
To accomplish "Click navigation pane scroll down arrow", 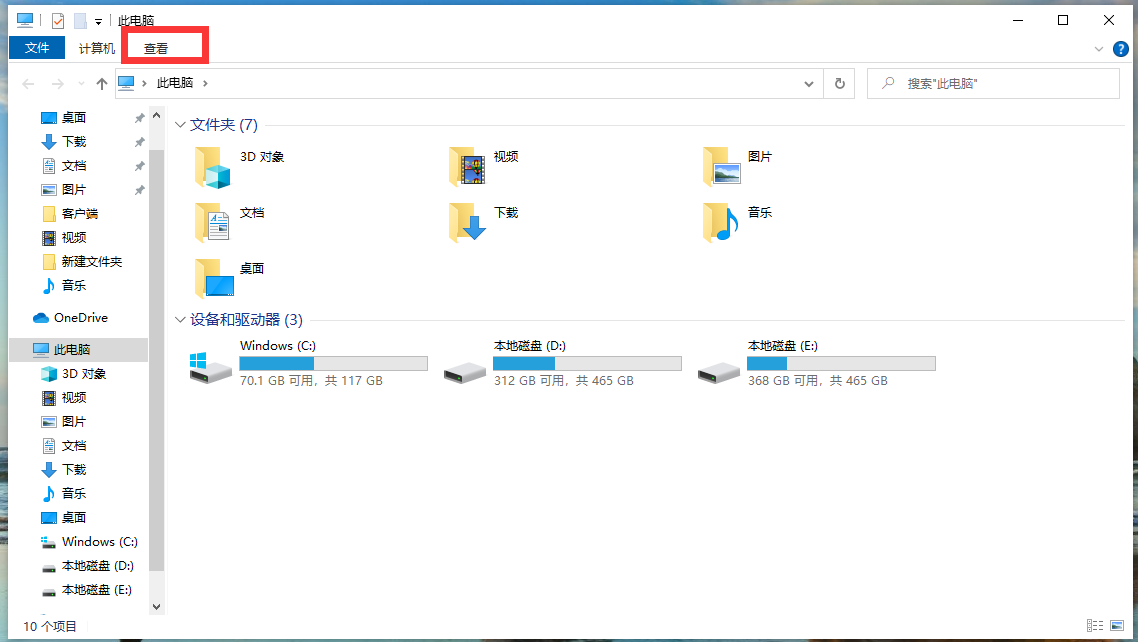I will click(157, 606).
